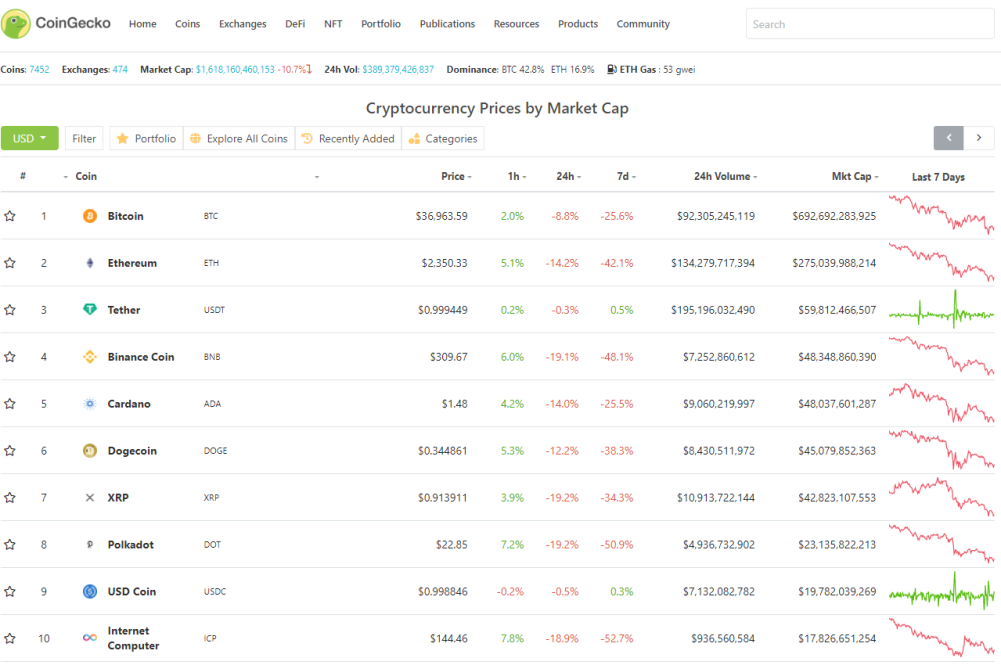1001x665 pixels.
Task: Toggle the favorite star for Polkadot
Action: (10, 544)
